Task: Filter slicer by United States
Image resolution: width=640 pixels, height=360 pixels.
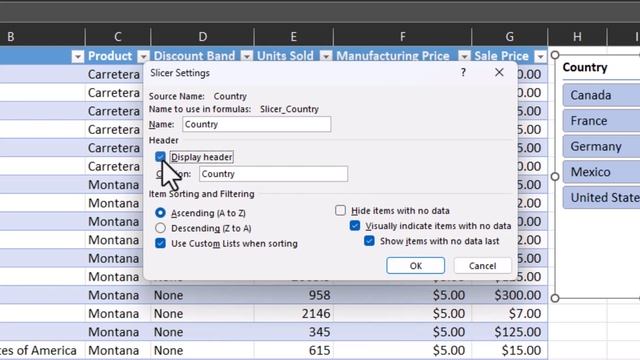Action: click(x=601, y=198)
